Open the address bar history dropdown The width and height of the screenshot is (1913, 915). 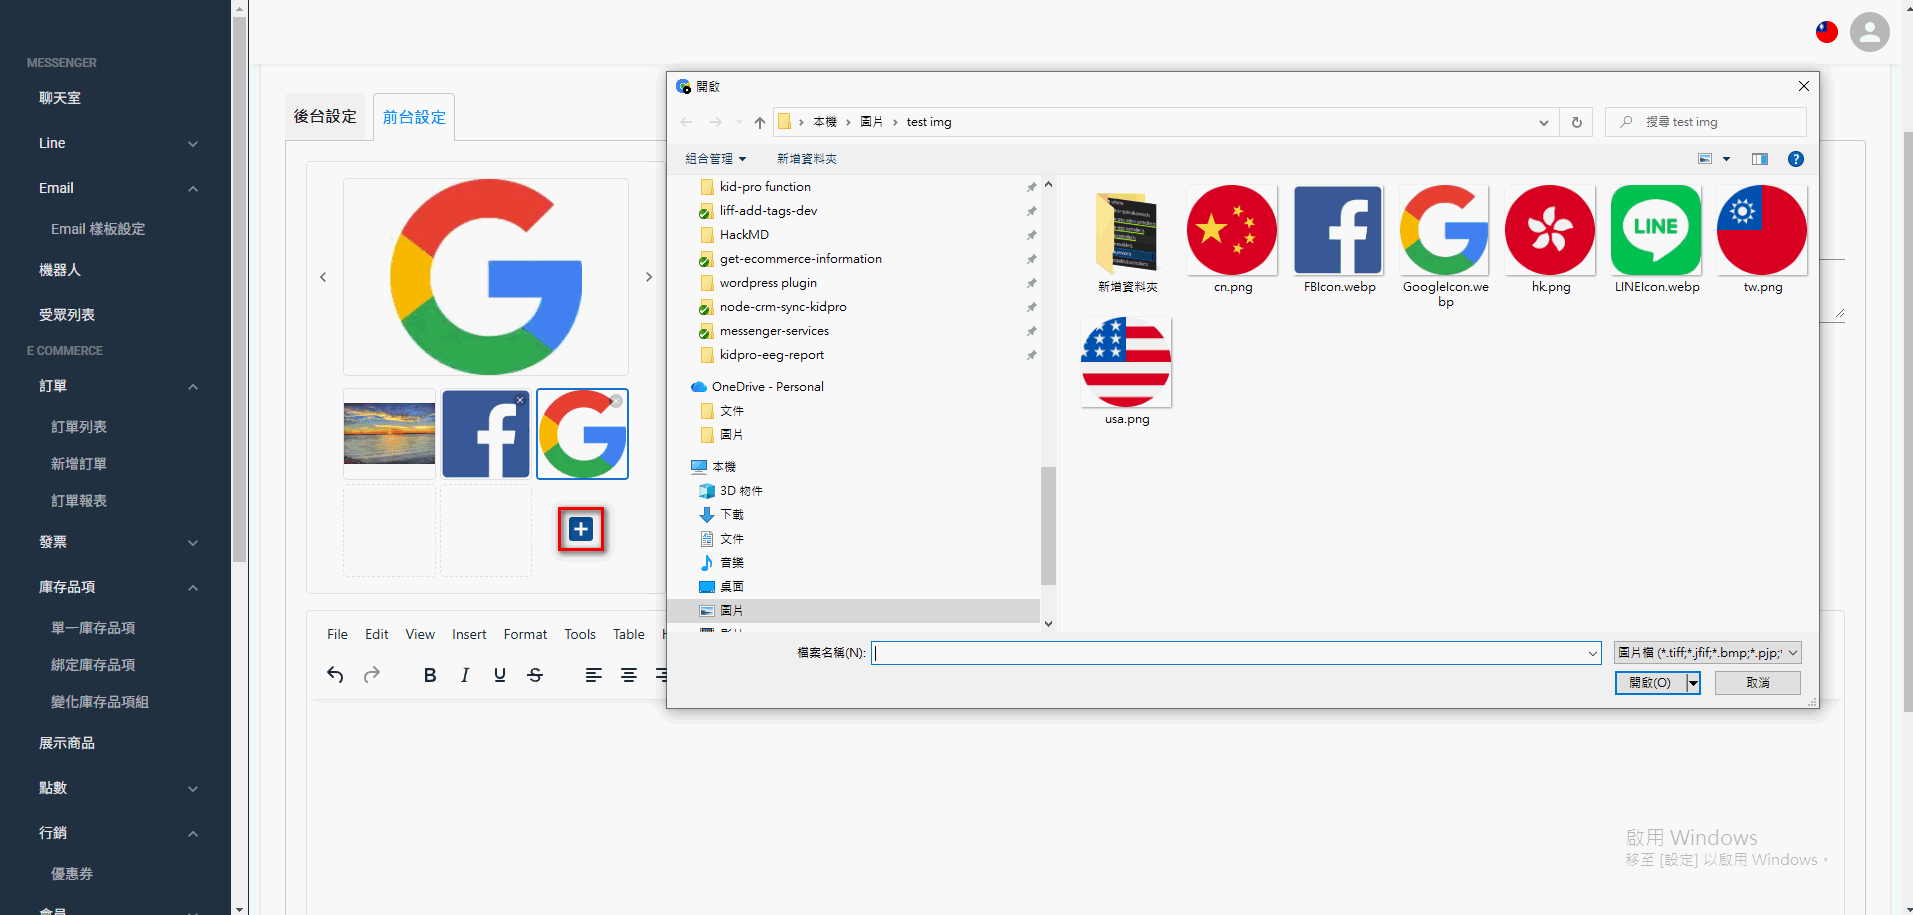1544,122
